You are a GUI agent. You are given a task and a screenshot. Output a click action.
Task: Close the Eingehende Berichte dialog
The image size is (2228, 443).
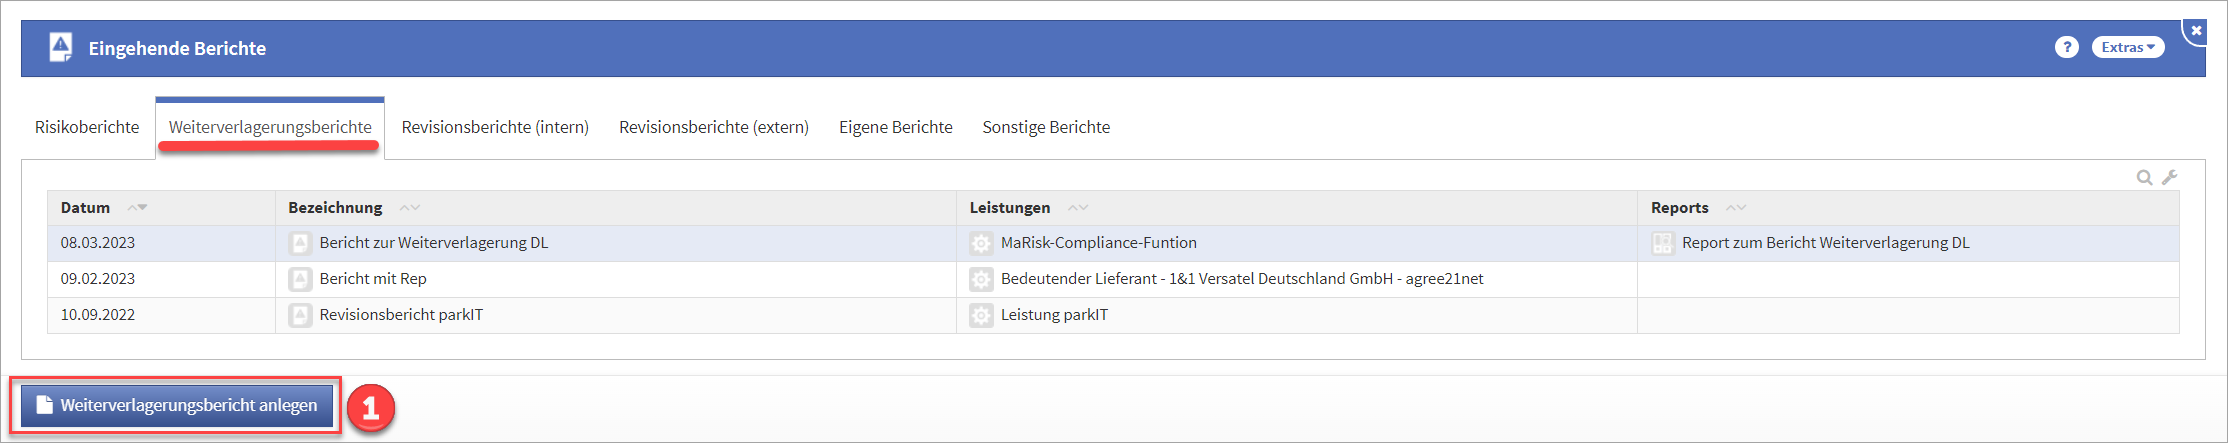(2196, 31)
